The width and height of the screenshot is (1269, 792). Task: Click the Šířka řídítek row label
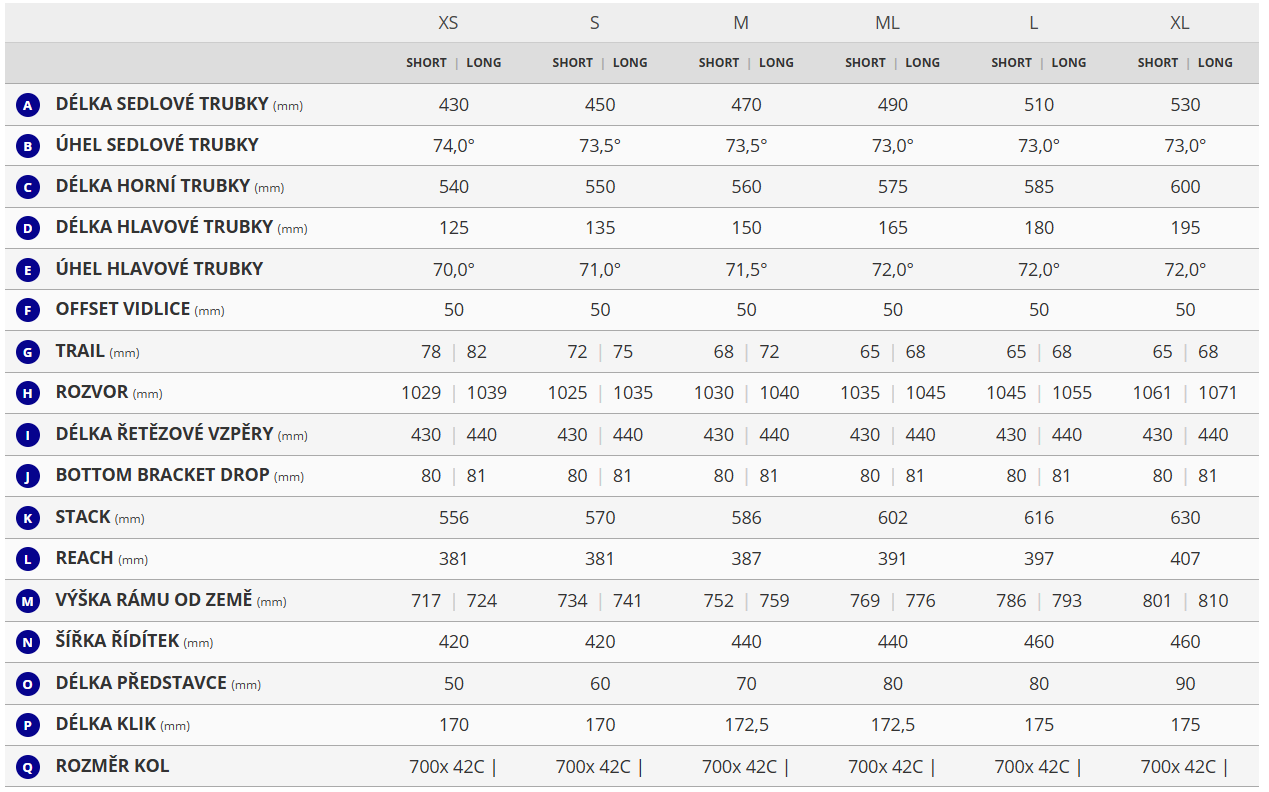[x=117, y=641]
